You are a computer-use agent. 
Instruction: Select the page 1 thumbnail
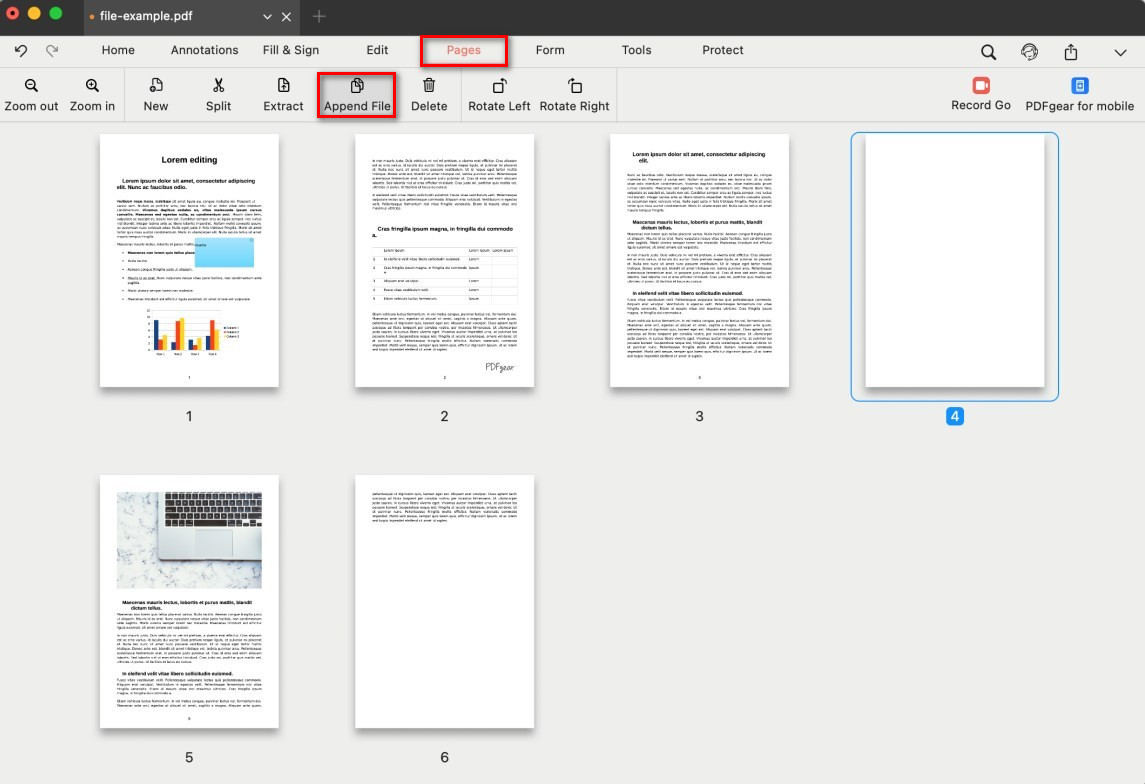(x=189, y=260)
